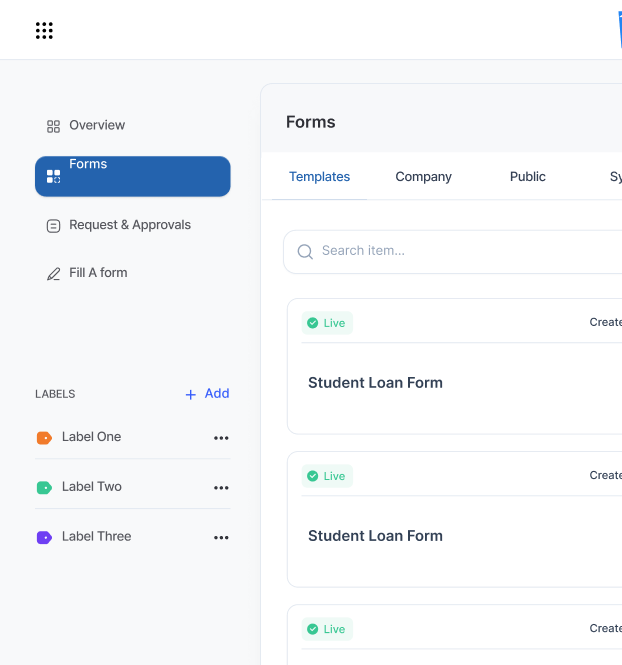Click the search magnifier icon
The width and height of the screenshot is (622, 665).
click(305, 252)
